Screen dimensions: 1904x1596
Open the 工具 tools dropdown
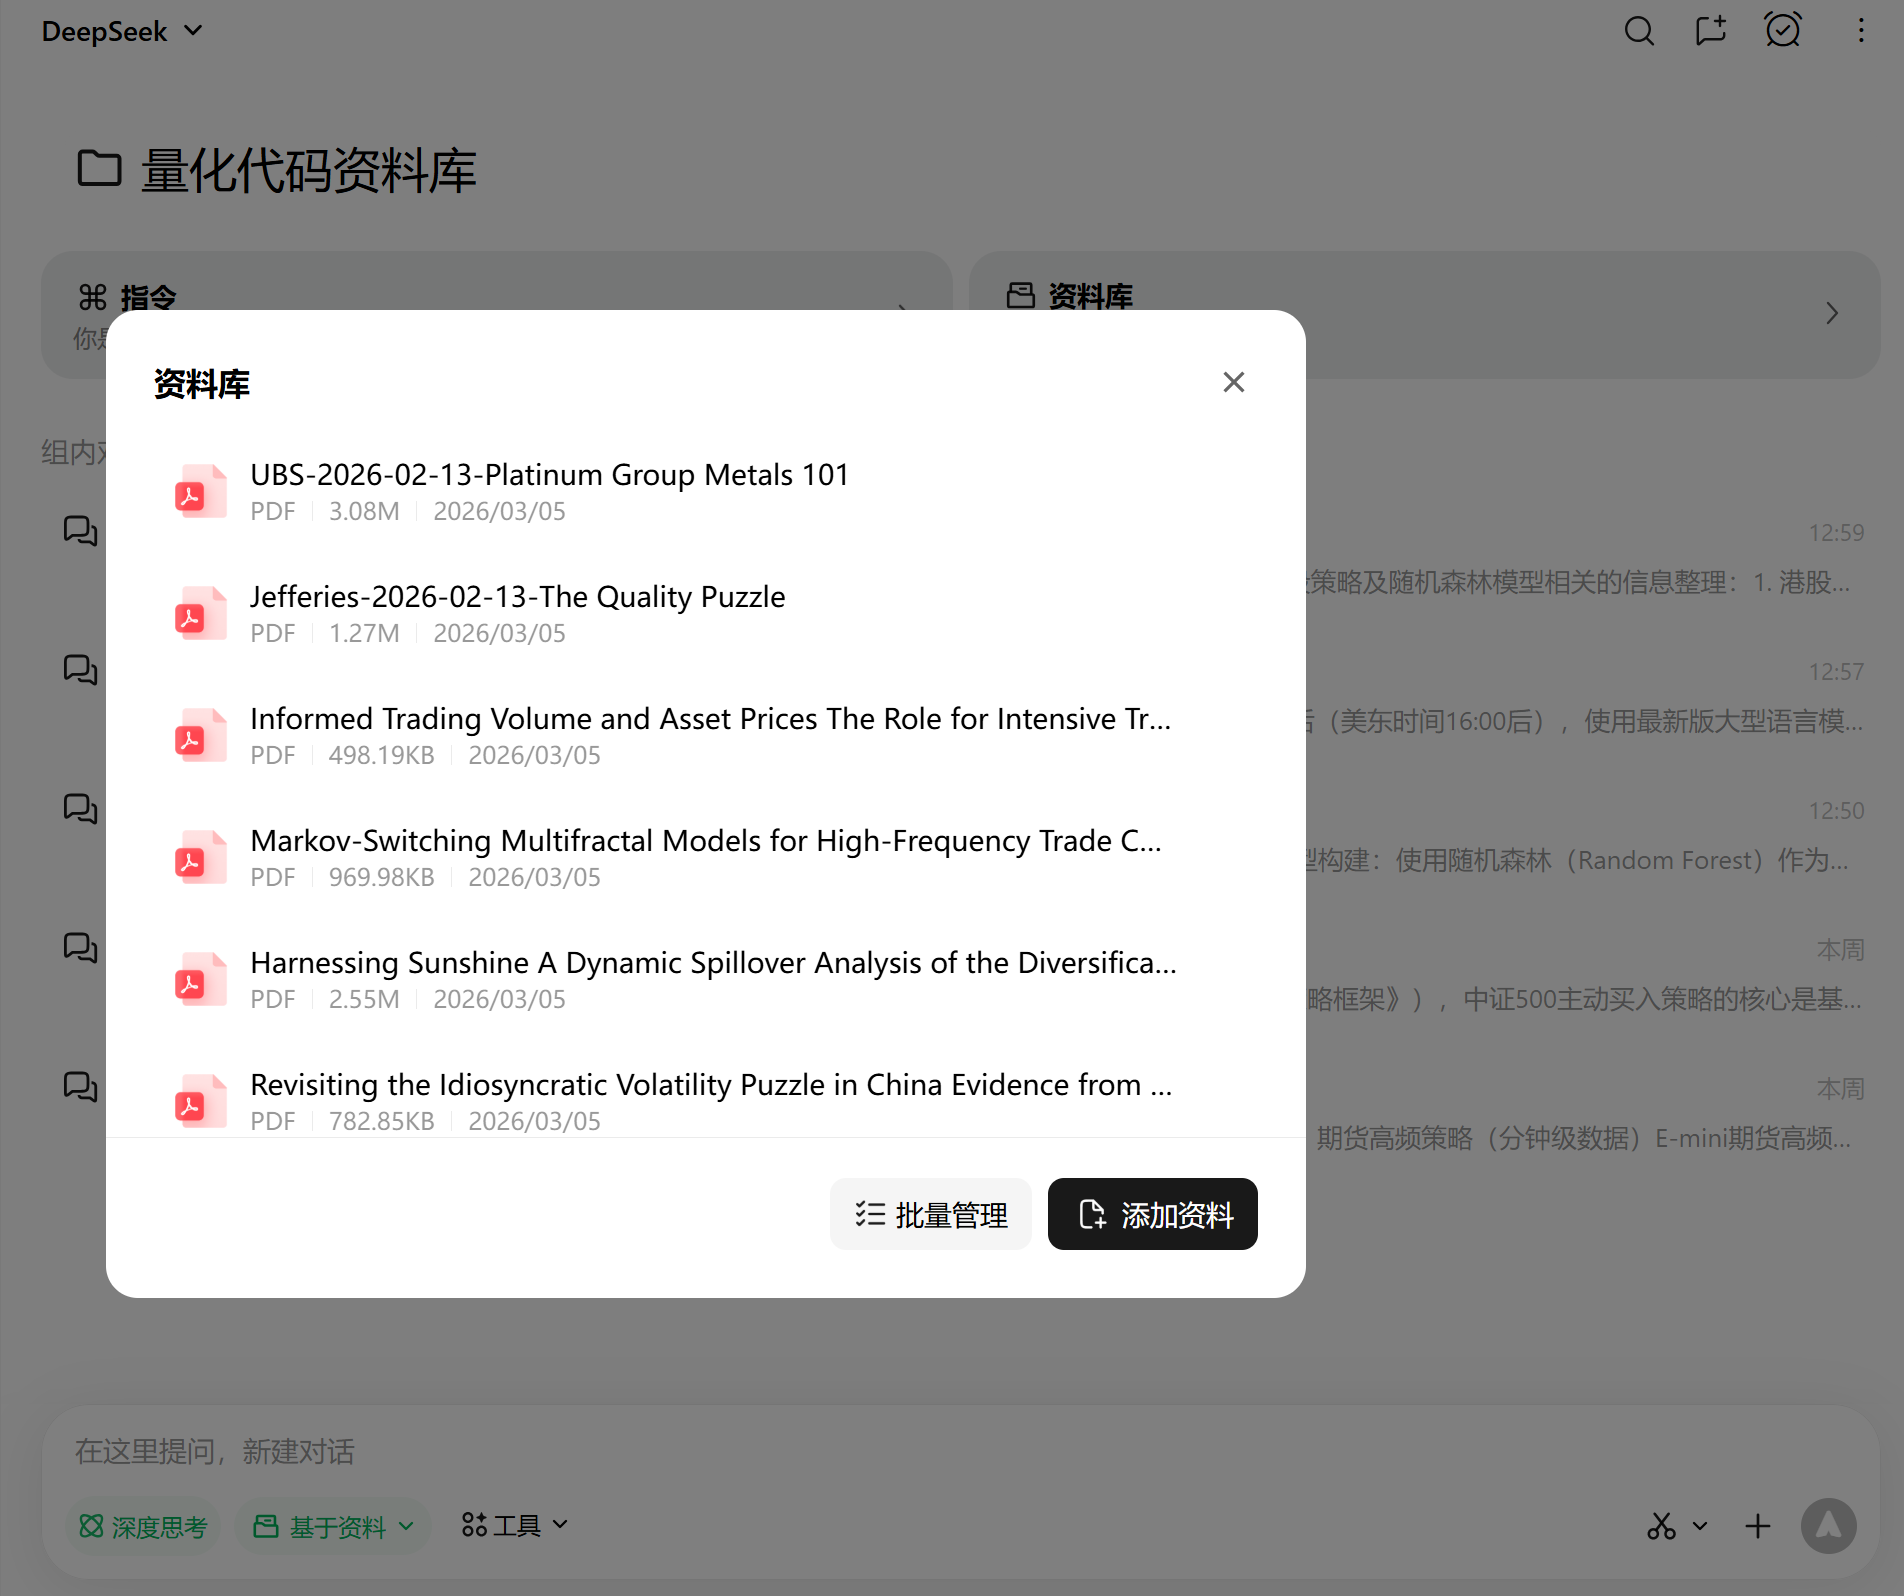514,1525
